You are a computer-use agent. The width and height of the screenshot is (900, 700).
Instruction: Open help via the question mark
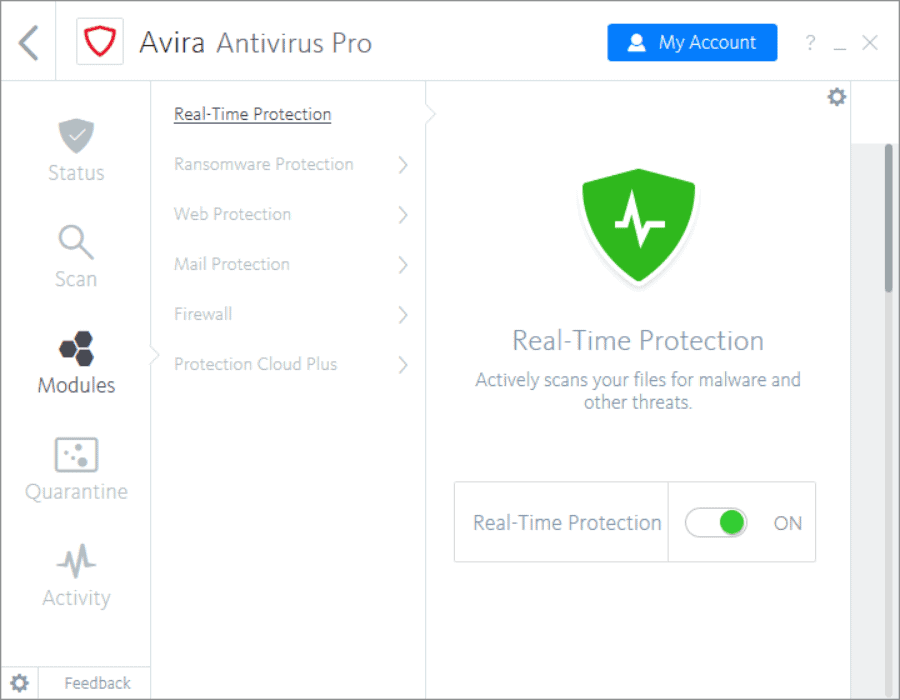[x=810, y=42]
